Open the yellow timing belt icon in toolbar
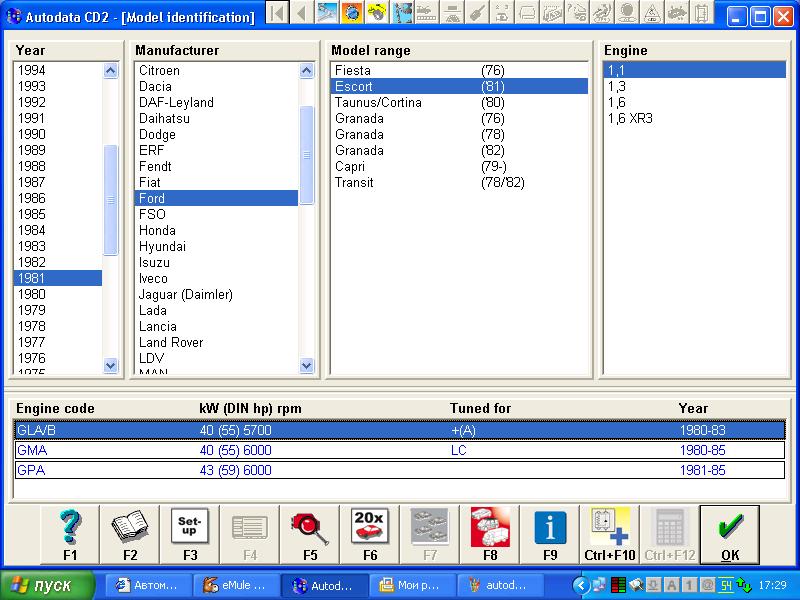This screenshot has height=600, width=800. (x=377, y=13)
